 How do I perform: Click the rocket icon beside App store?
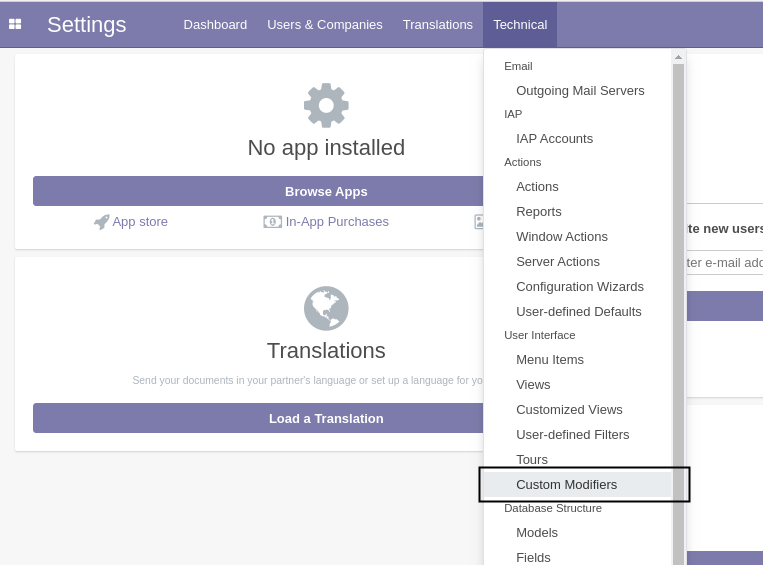coord(101,222)
